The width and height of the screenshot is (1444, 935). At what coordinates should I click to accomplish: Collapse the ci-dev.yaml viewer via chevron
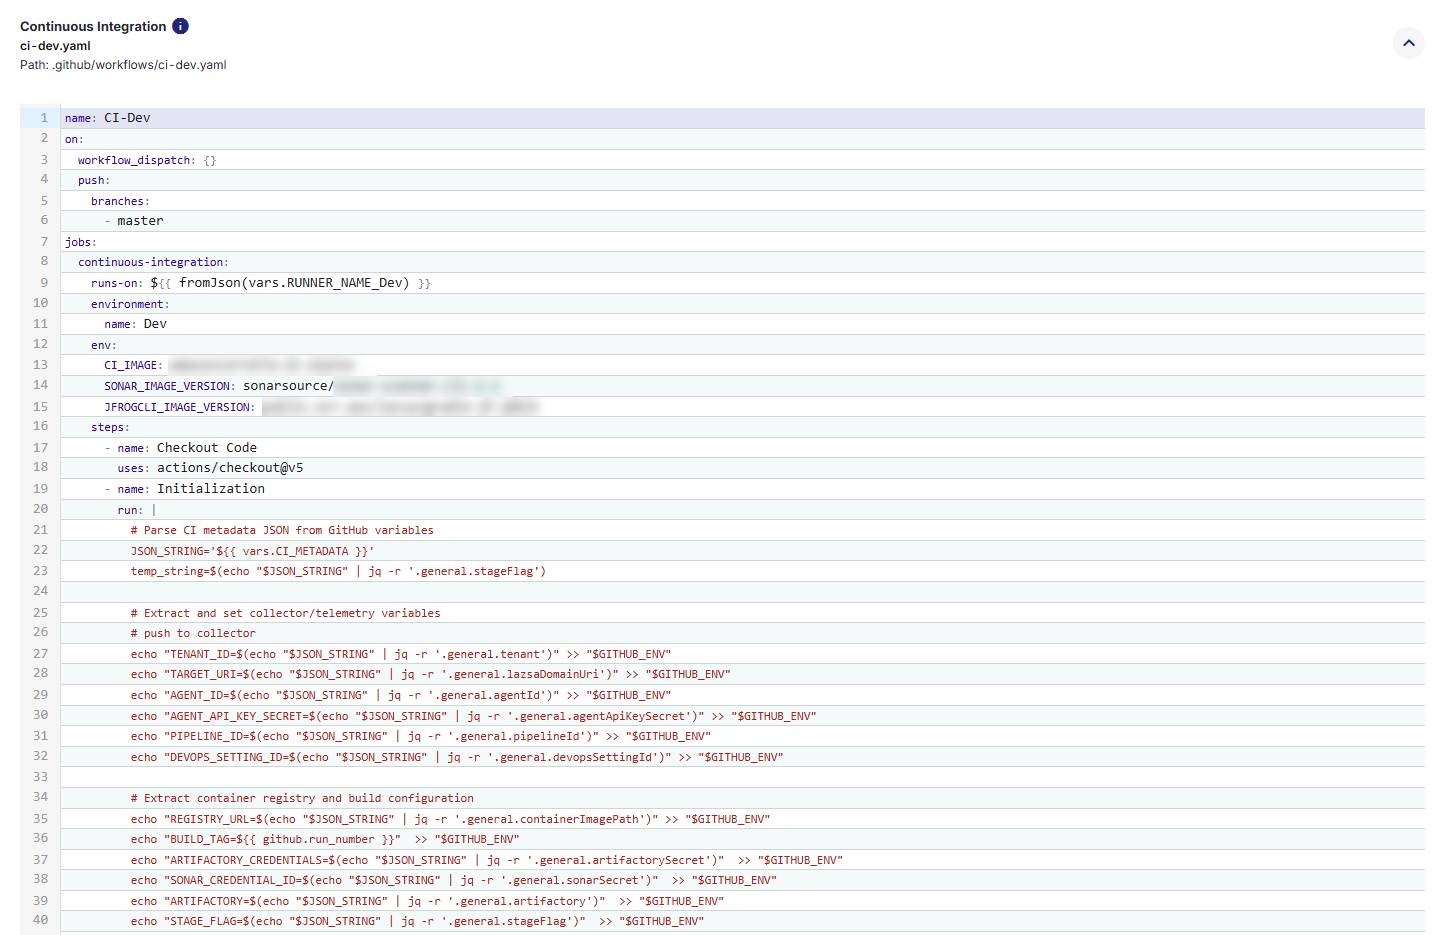click(1408, 43)
